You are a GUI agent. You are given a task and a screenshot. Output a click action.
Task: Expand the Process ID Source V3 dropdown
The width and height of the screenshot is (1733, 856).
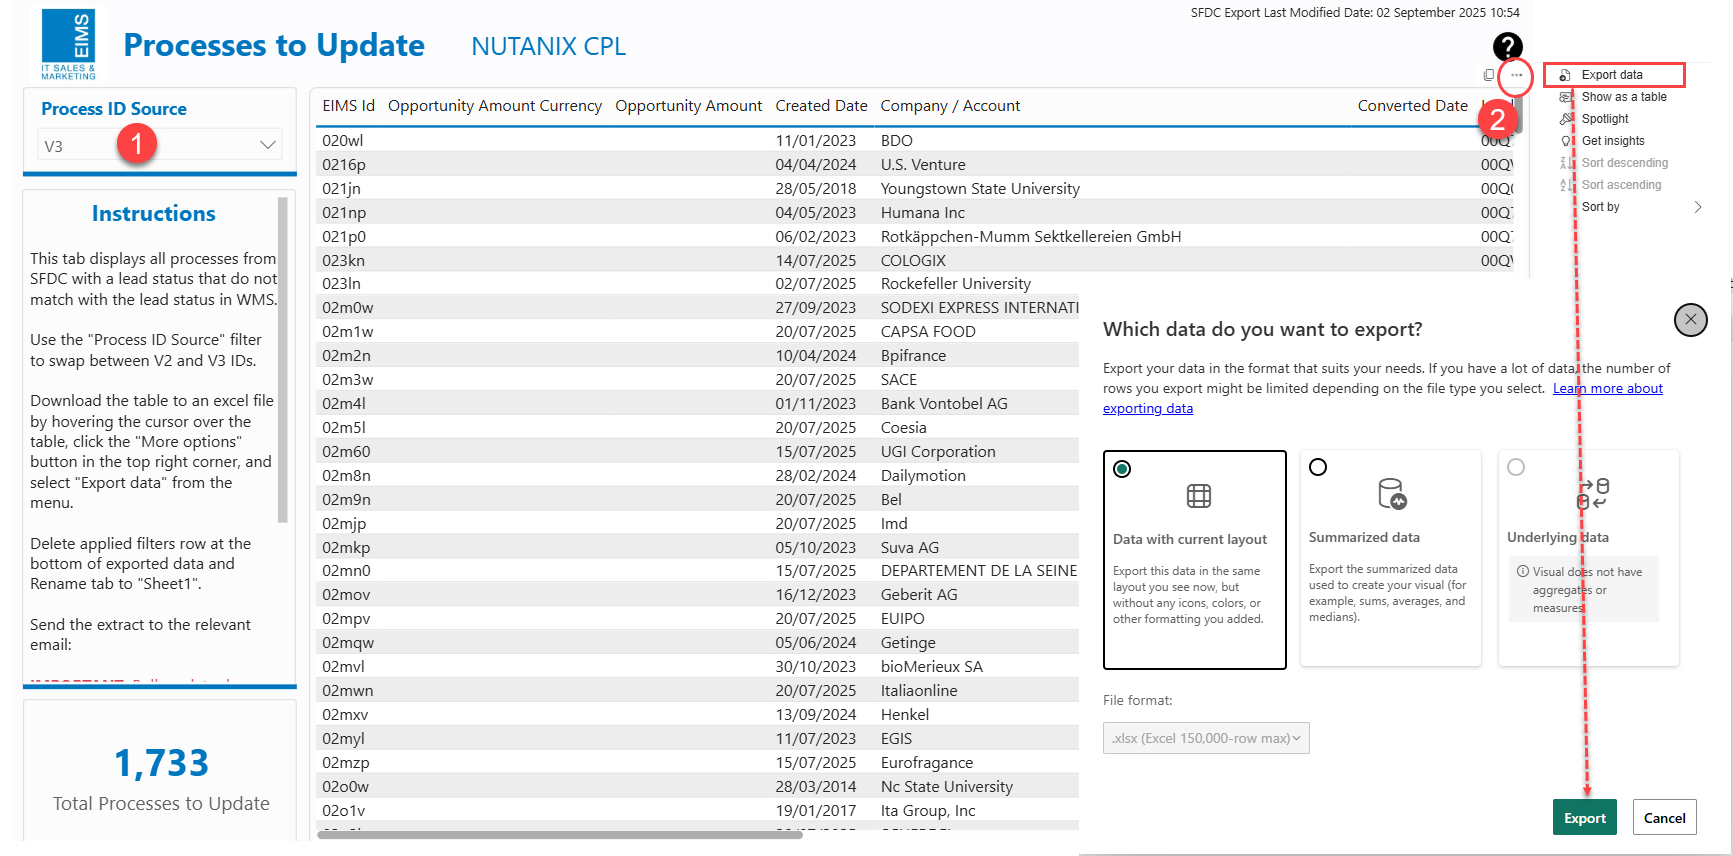click(x=267, y=145)
